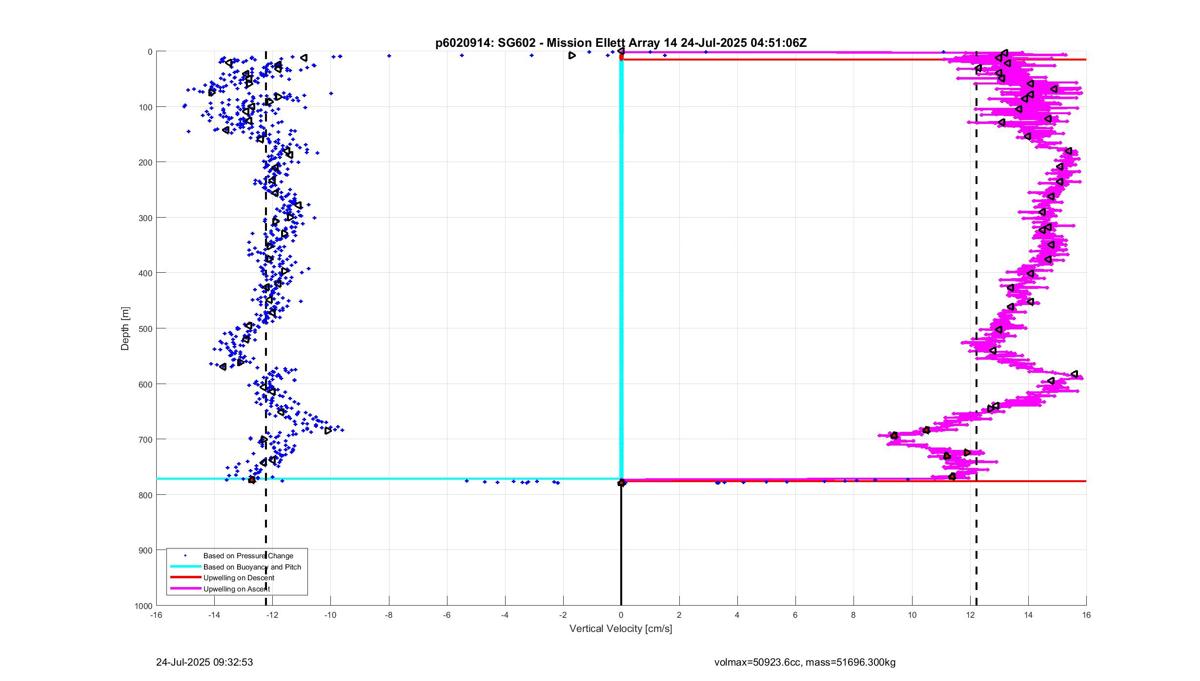Click the x-axis tick label '-16'
Screen dimensions: 1200x681
coord(156,615)
